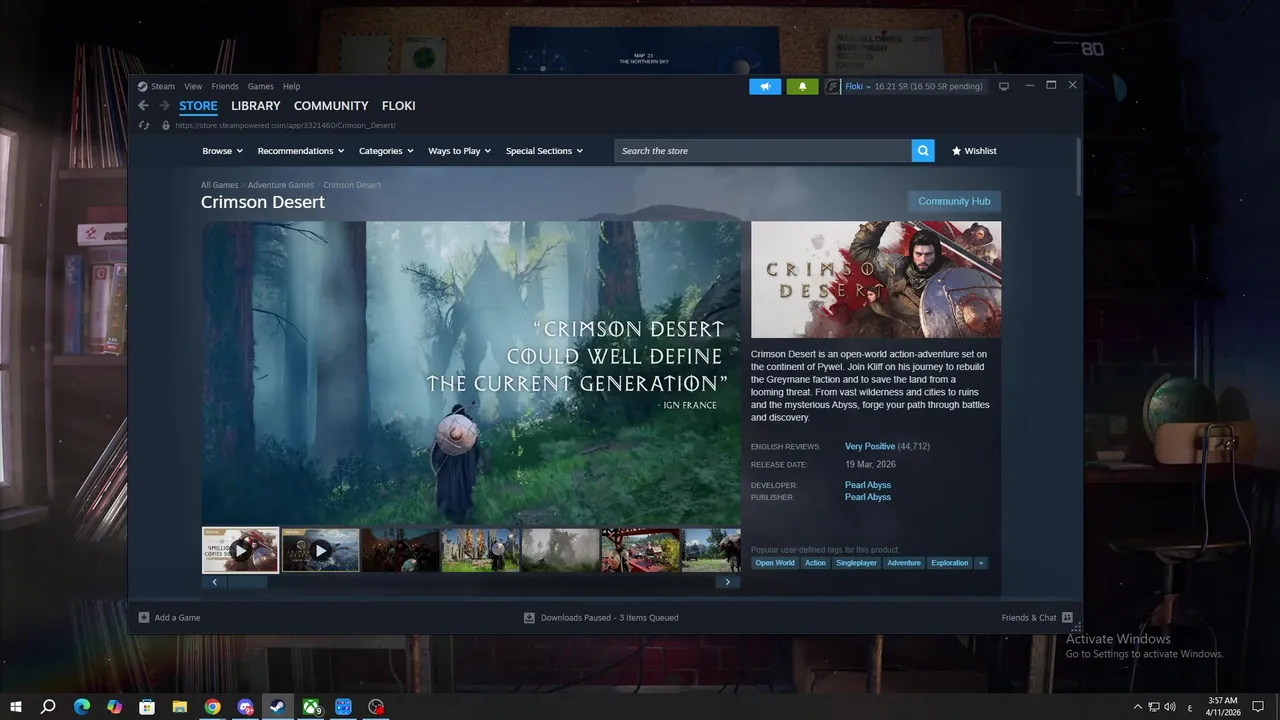The image size is (1280, 720).
Task: Click the Community Hub button
Action: click(x=954, y=201)
